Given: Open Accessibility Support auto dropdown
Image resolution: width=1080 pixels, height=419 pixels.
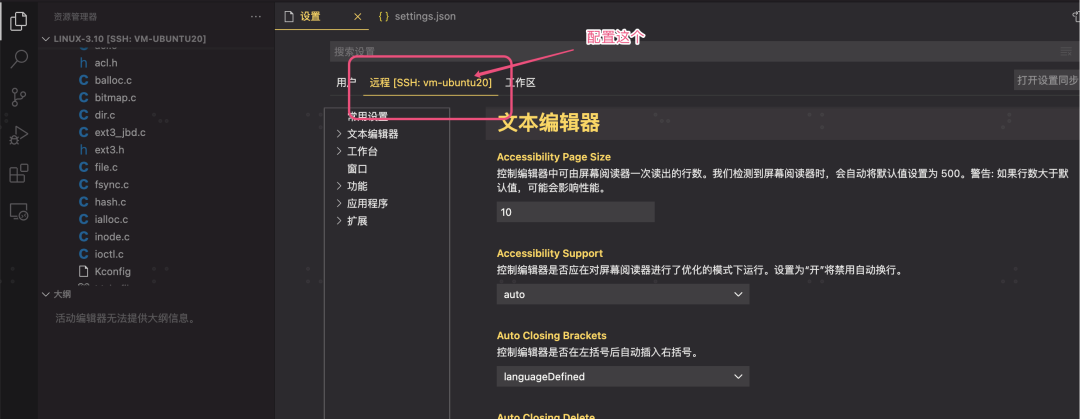Looking at the screenshot, I should coord(623,294).
